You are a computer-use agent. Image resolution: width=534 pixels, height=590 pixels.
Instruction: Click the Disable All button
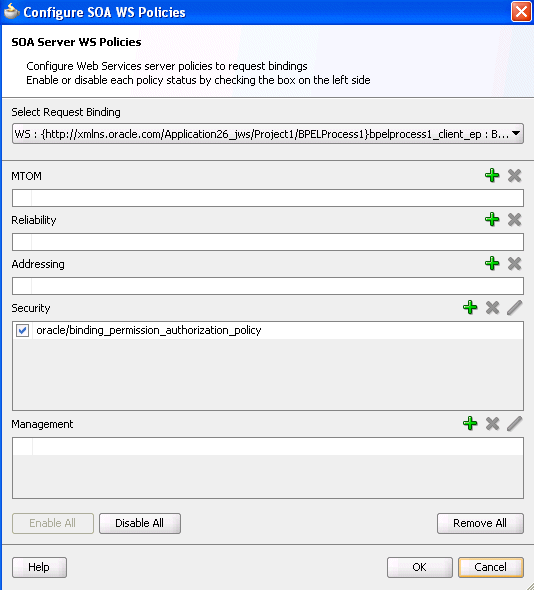point(140,523)
